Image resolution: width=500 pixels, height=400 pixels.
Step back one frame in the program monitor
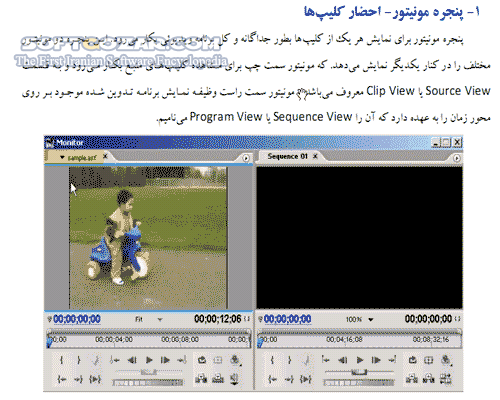click(x=343, y=360)
